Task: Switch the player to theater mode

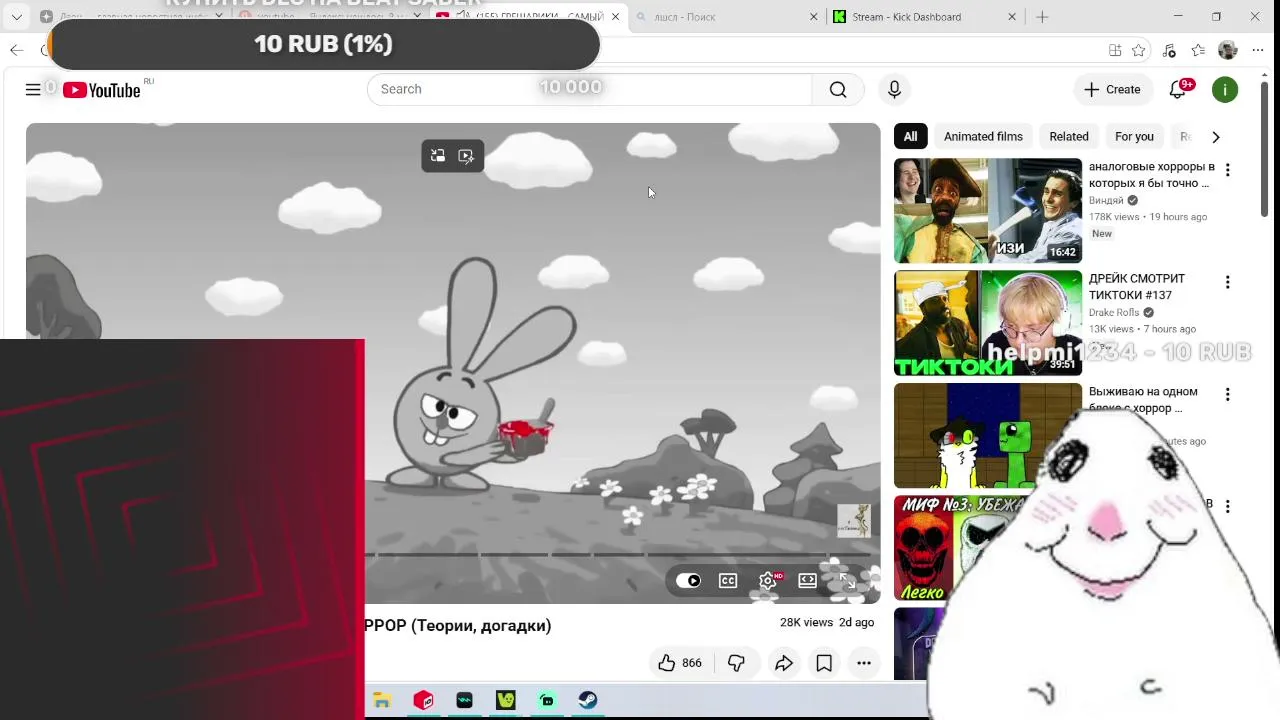Action: [807, 580]
